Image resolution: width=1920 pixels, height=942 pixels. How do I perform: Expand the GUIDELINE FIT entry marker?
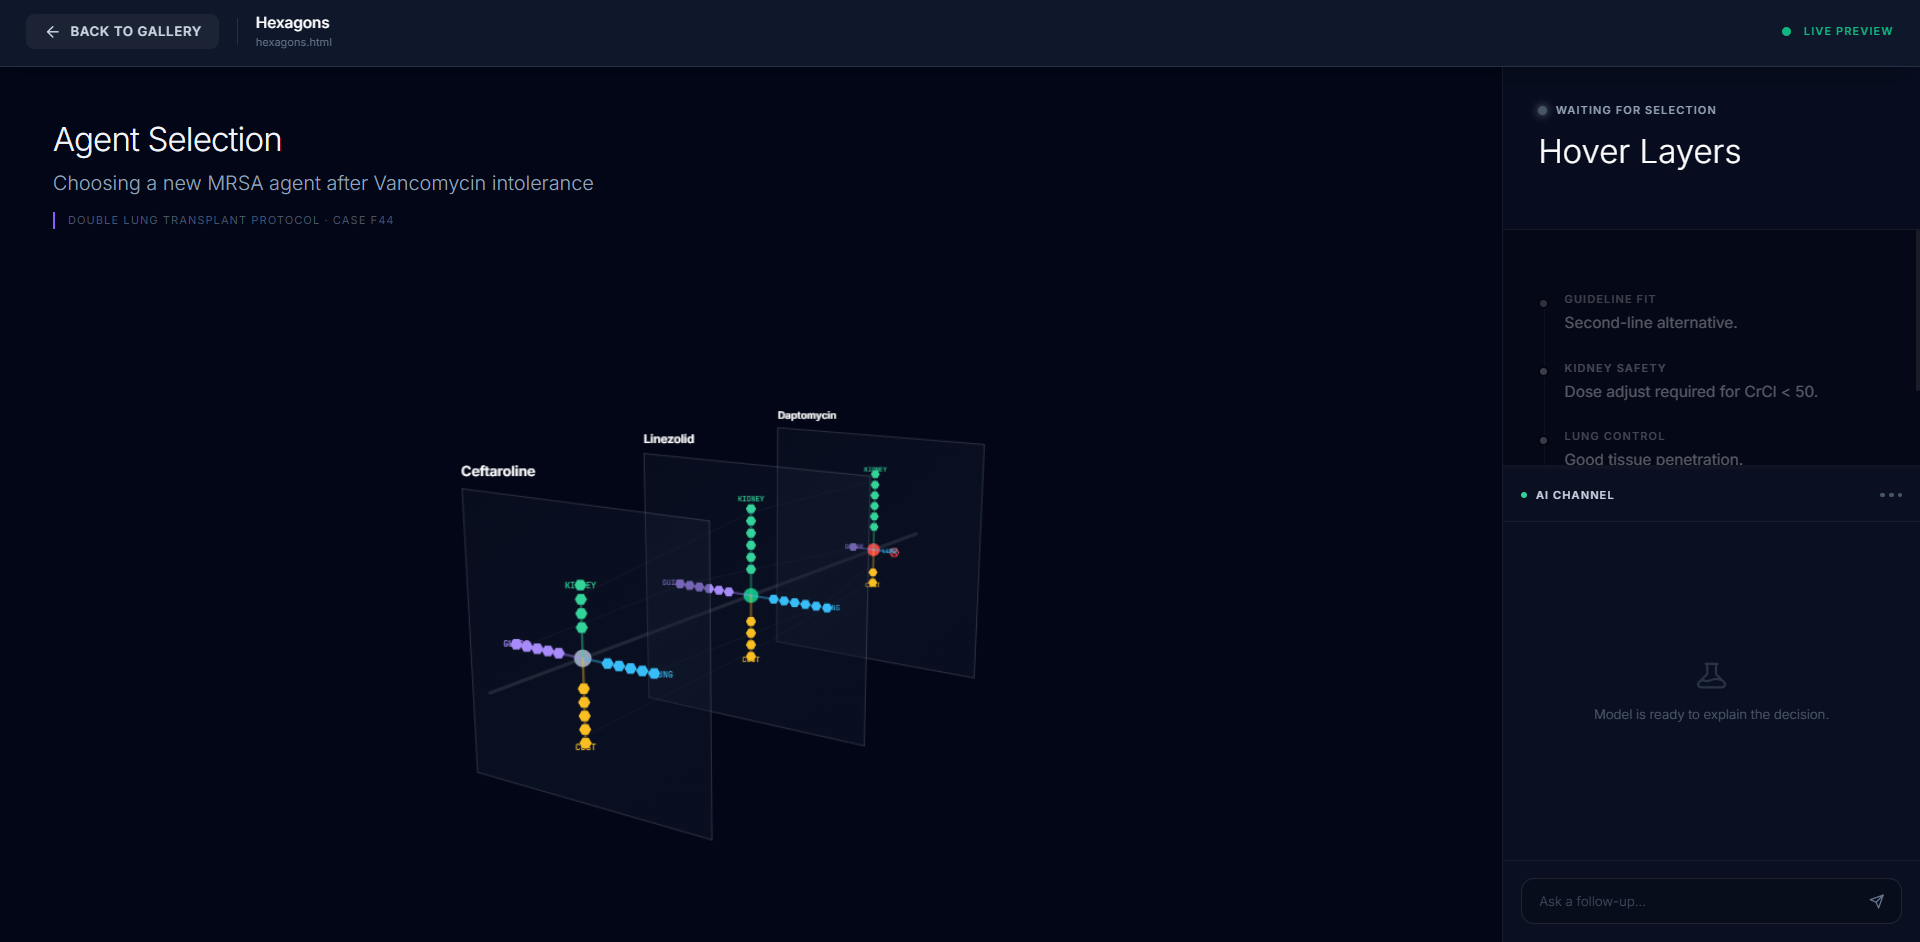pos(1544,302)
